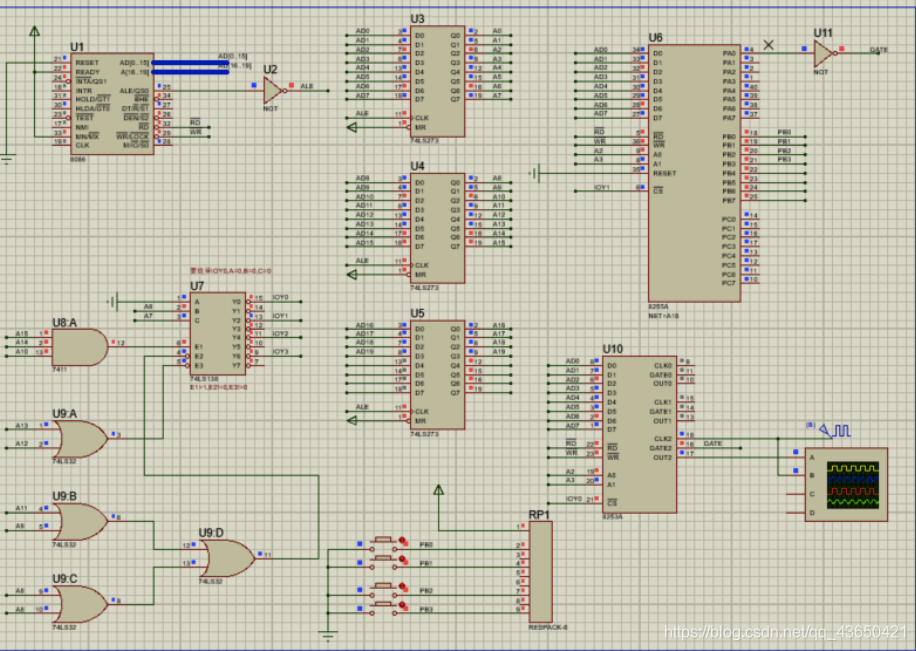Select the U9:A OR gate
The width and height of the screenshot is (916, 651).
[x=81, y=439]
